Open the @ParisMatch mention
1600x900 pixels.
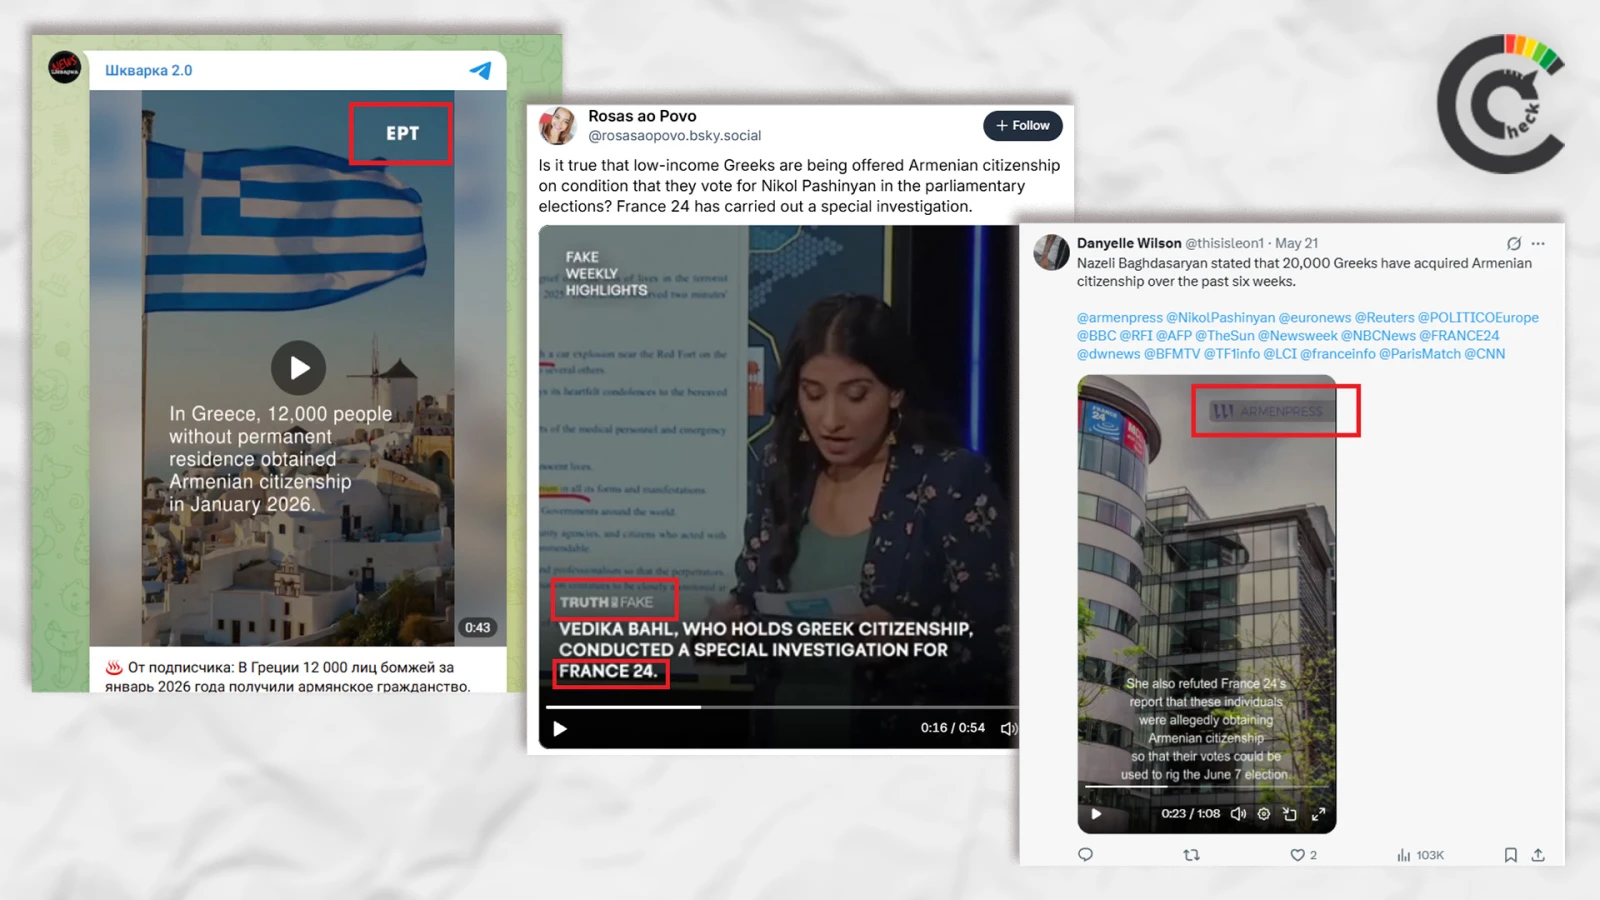tap(1420, 353)
